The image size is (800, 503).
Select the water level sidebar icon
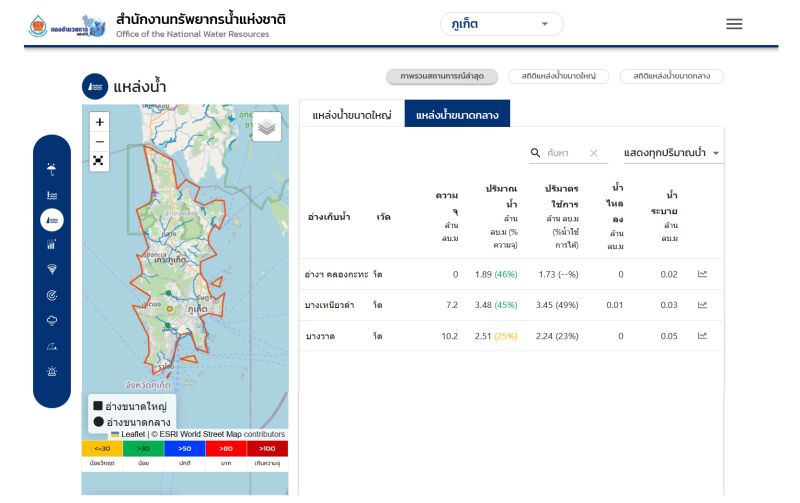(52, 195)
